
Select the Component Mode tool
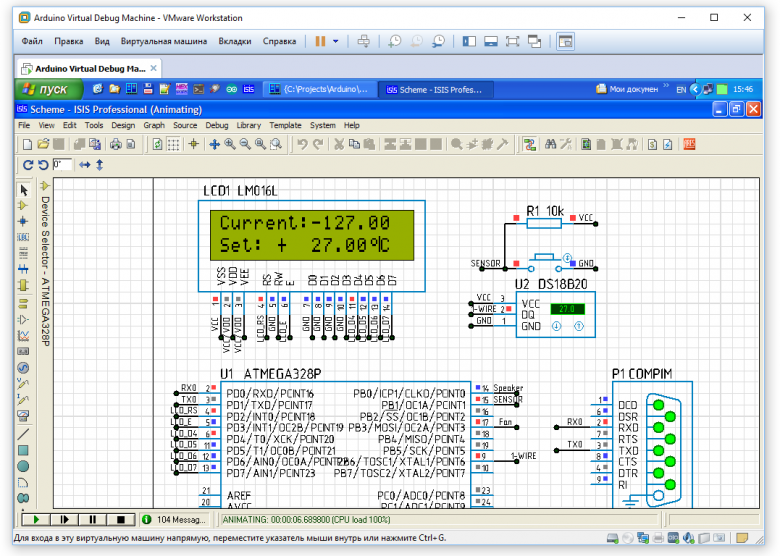23,205
